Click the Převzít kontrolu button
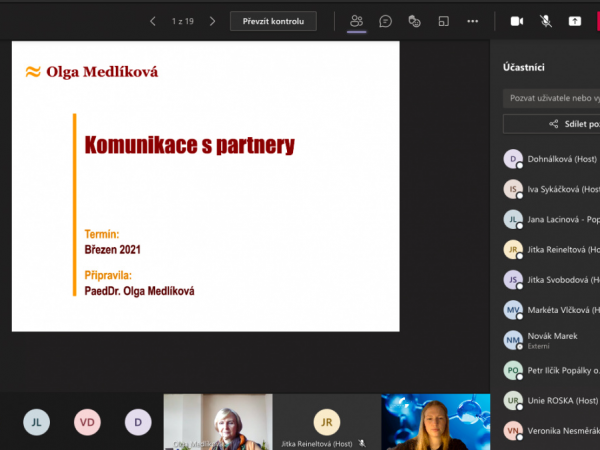This screenshot has width=600, height=450. click(x=273, y=21)
